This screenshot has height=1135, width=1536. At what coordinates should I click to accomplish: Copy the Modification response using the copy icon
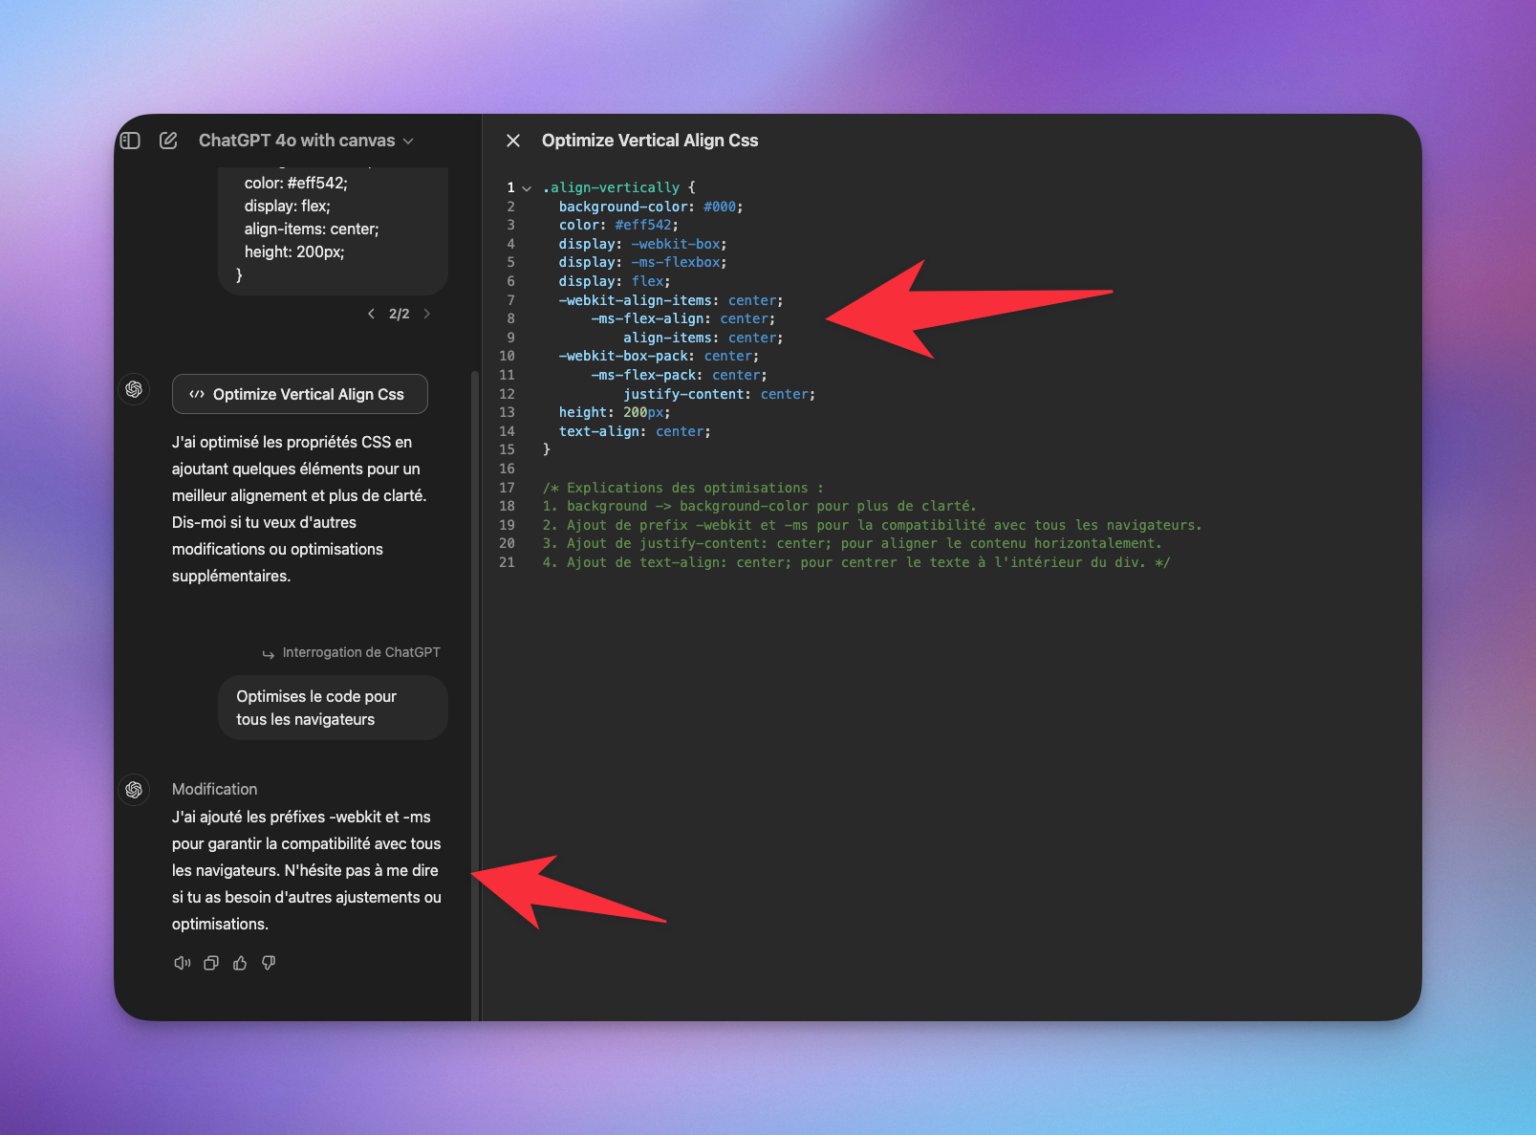coord(210,962)
